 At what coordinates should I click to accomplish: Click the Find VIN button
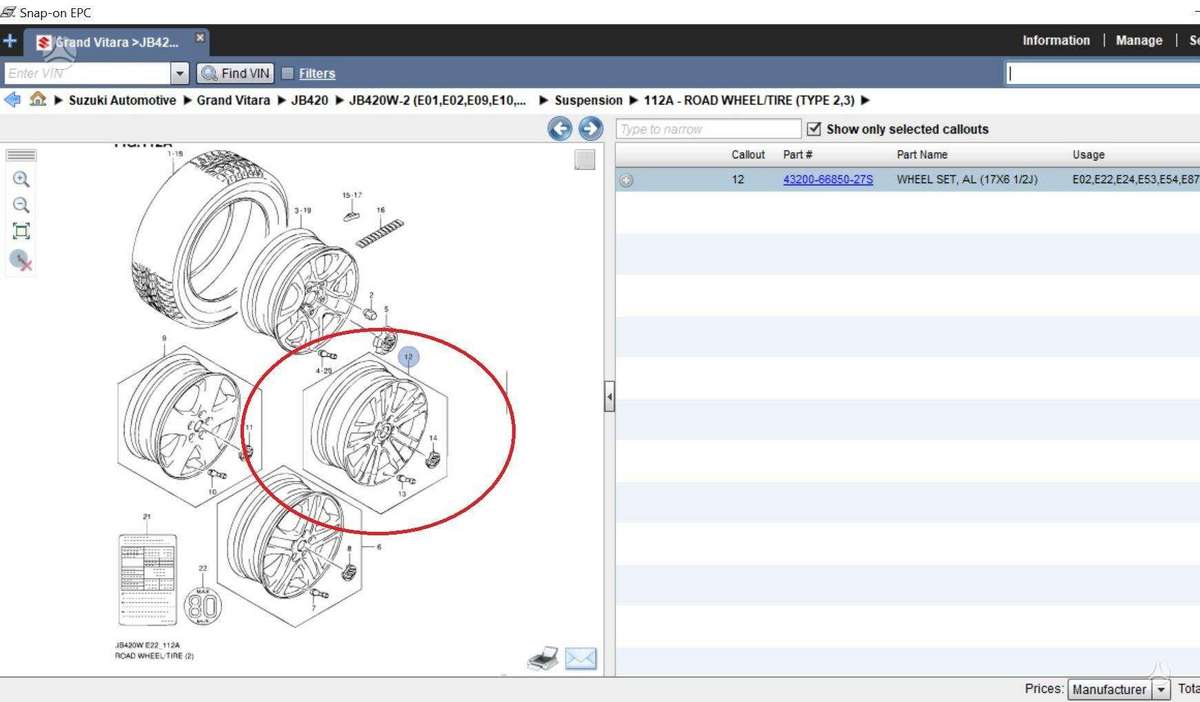click(235, 73)
